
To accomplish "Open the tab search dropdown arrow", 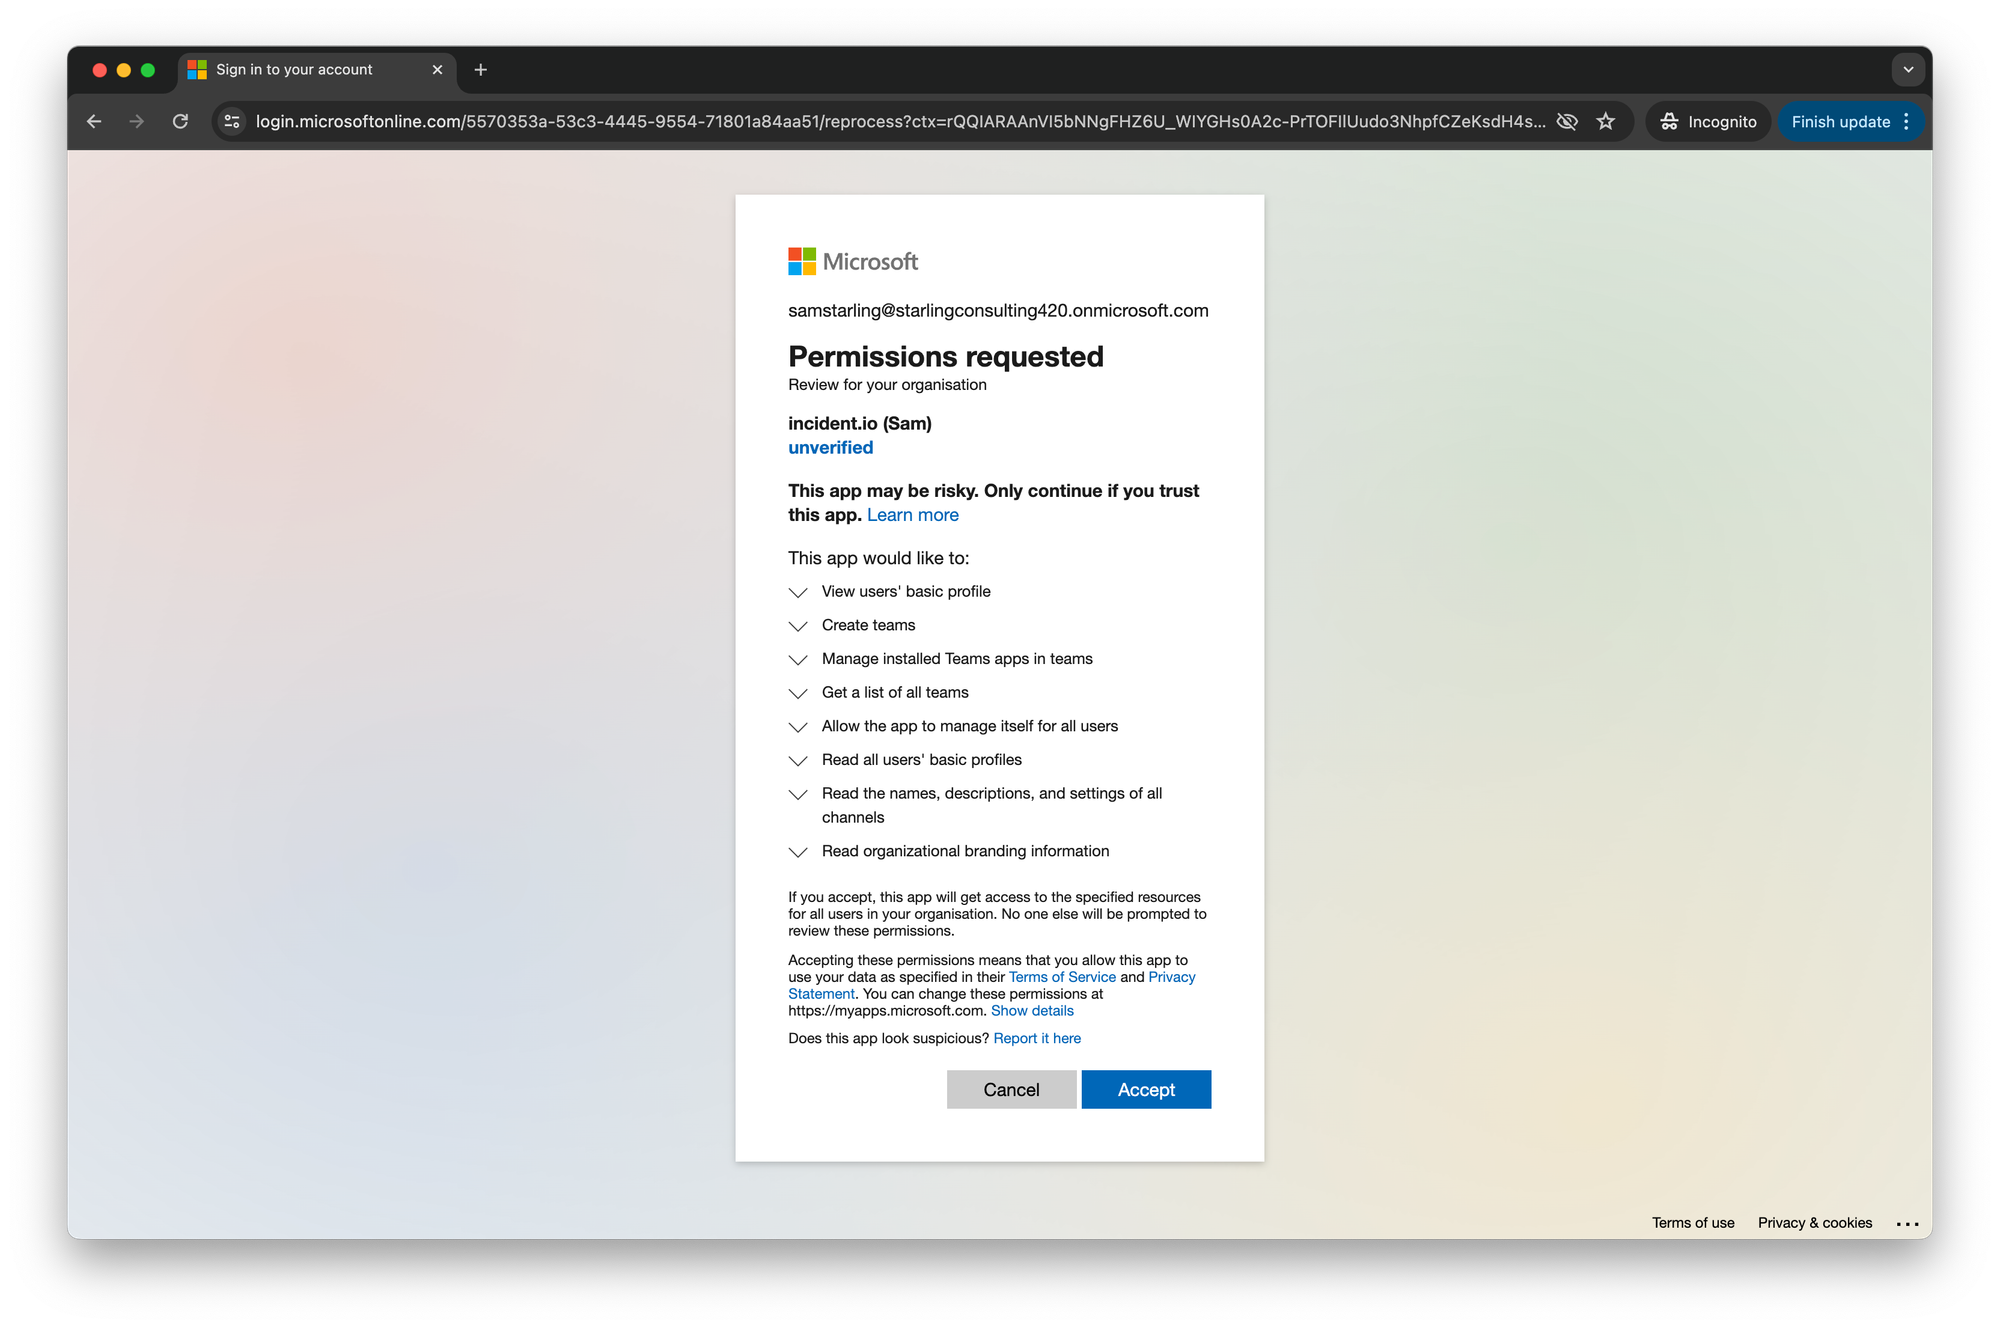I will tap(1908, 69).
